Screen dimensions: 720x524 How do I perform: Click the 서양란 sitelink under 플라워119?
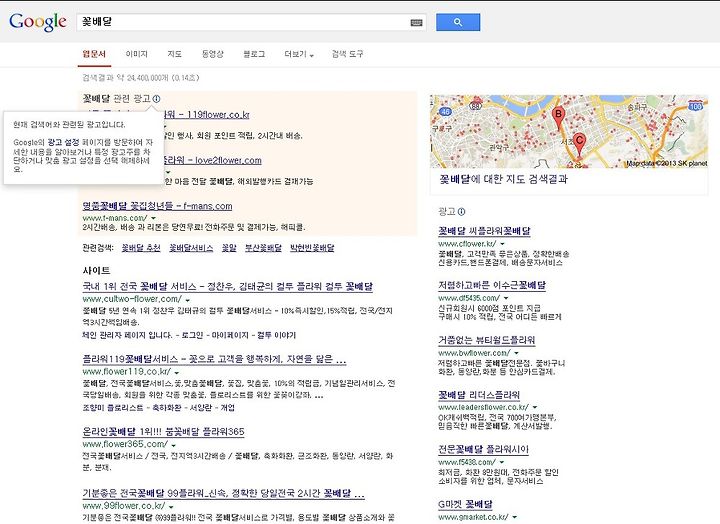pyautogui.click(x=201, y=408)
